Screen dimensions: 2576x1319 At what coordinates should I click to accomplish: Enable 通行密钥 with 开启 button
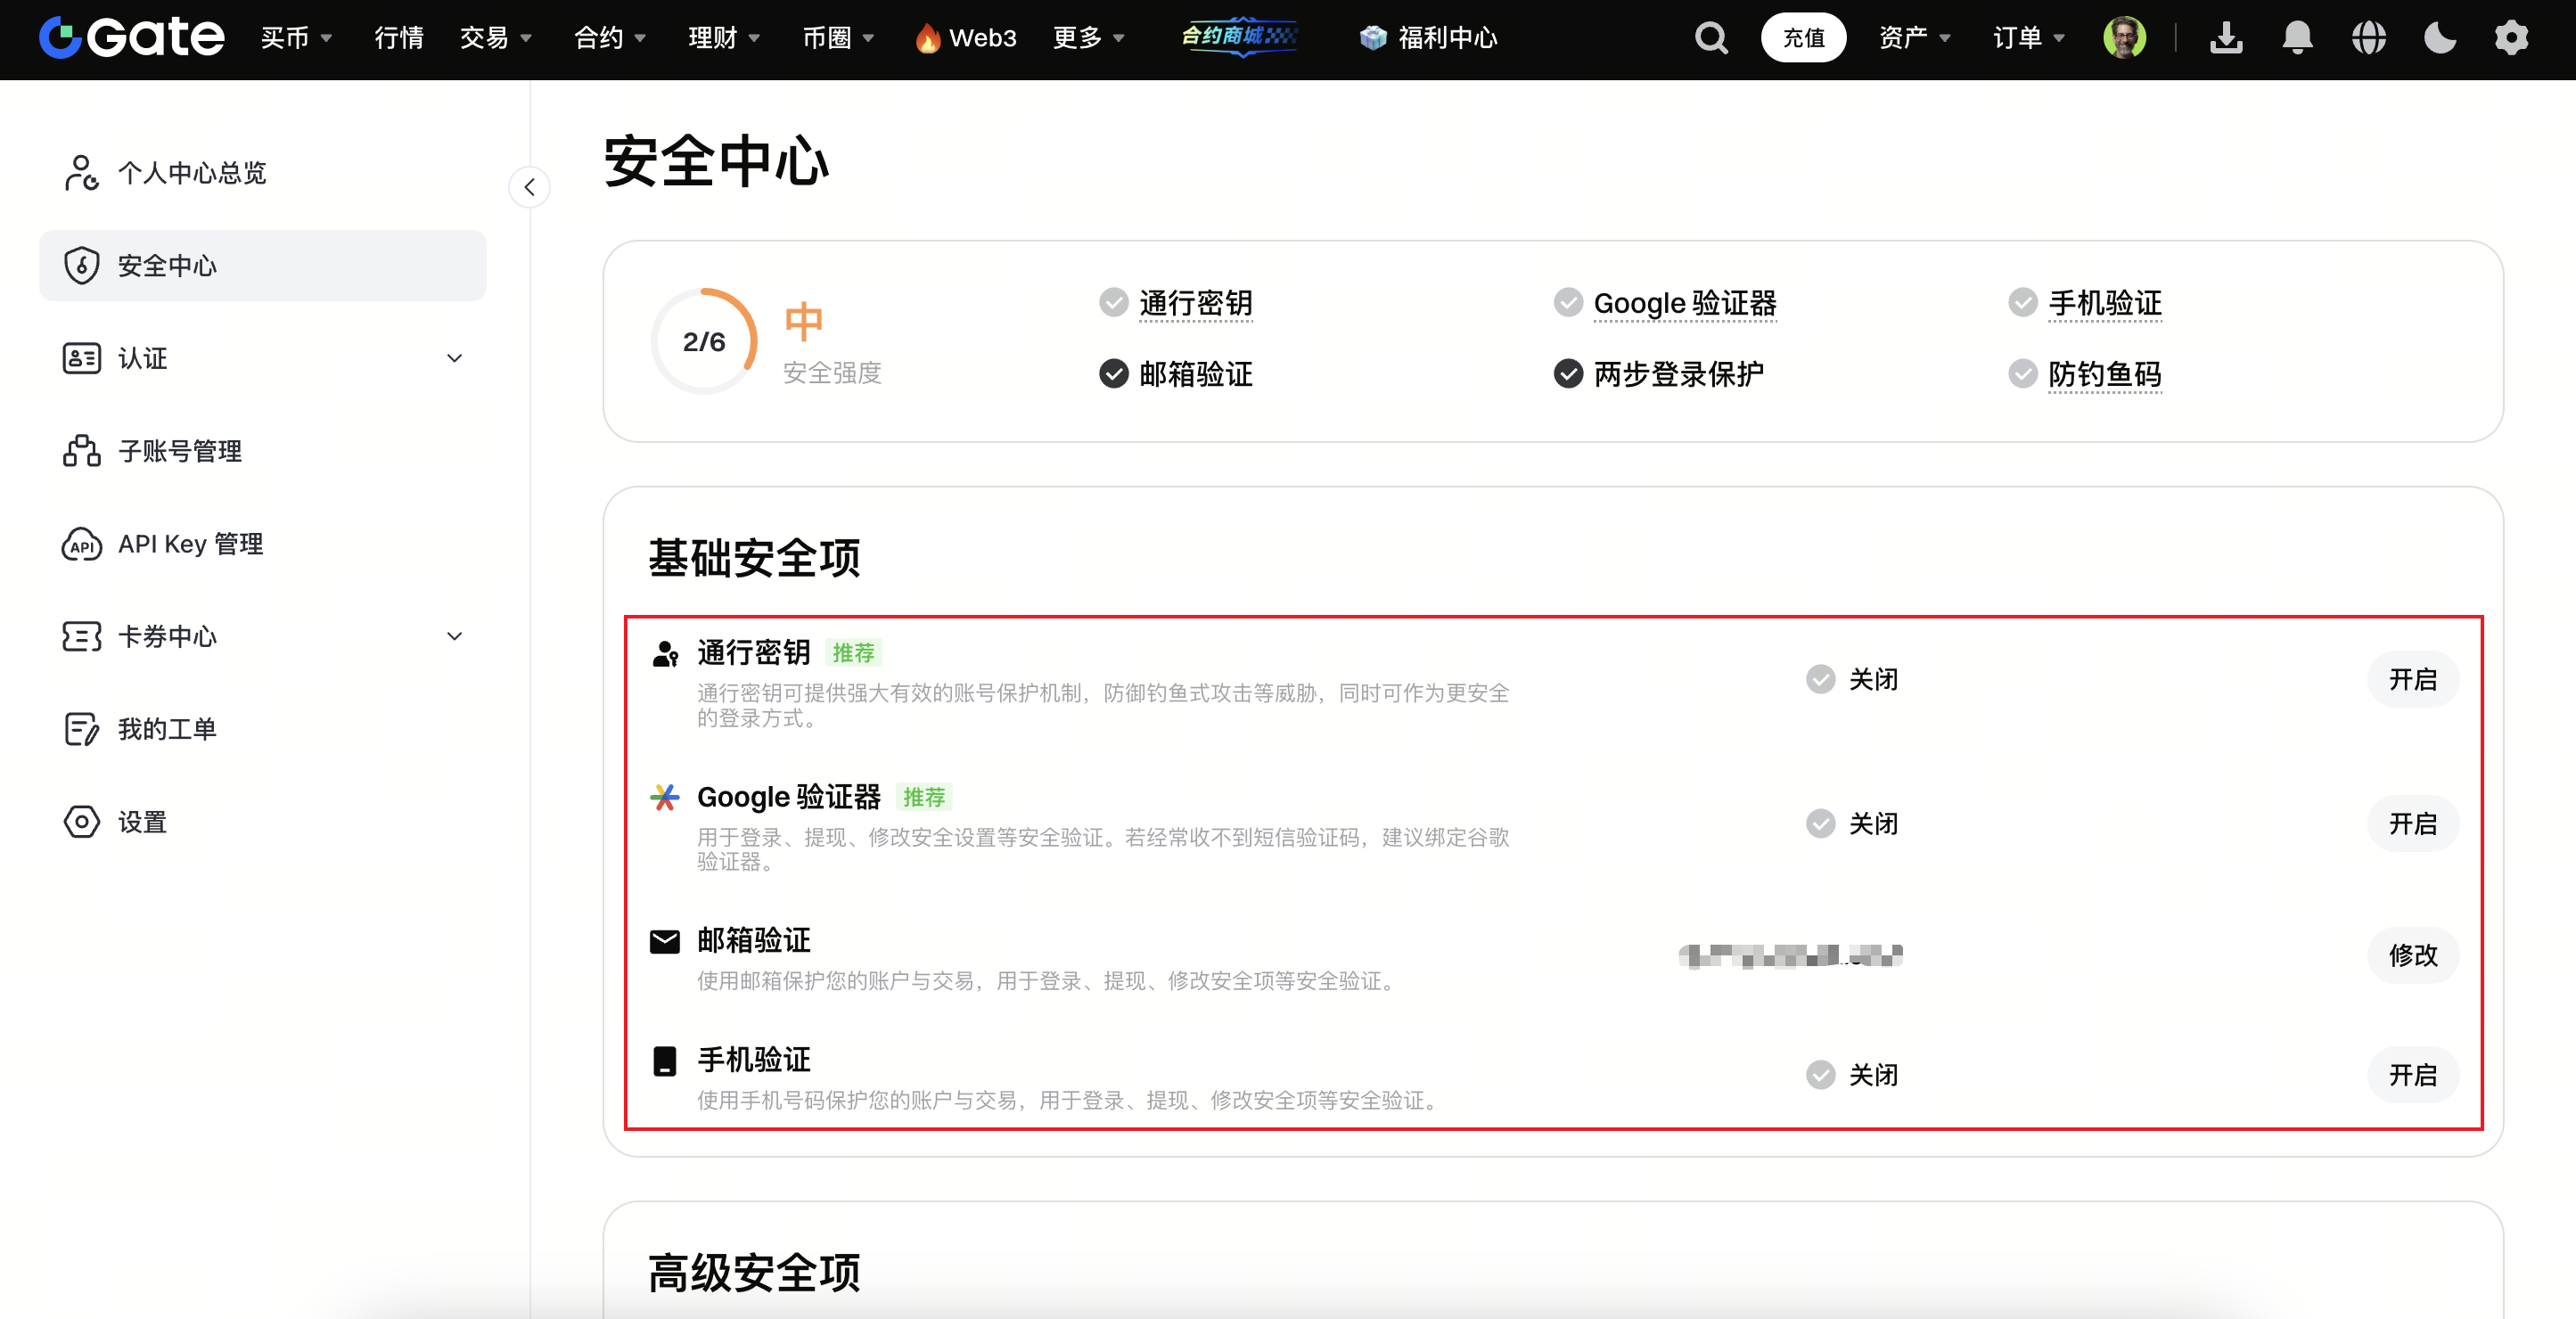(2412, 680)
